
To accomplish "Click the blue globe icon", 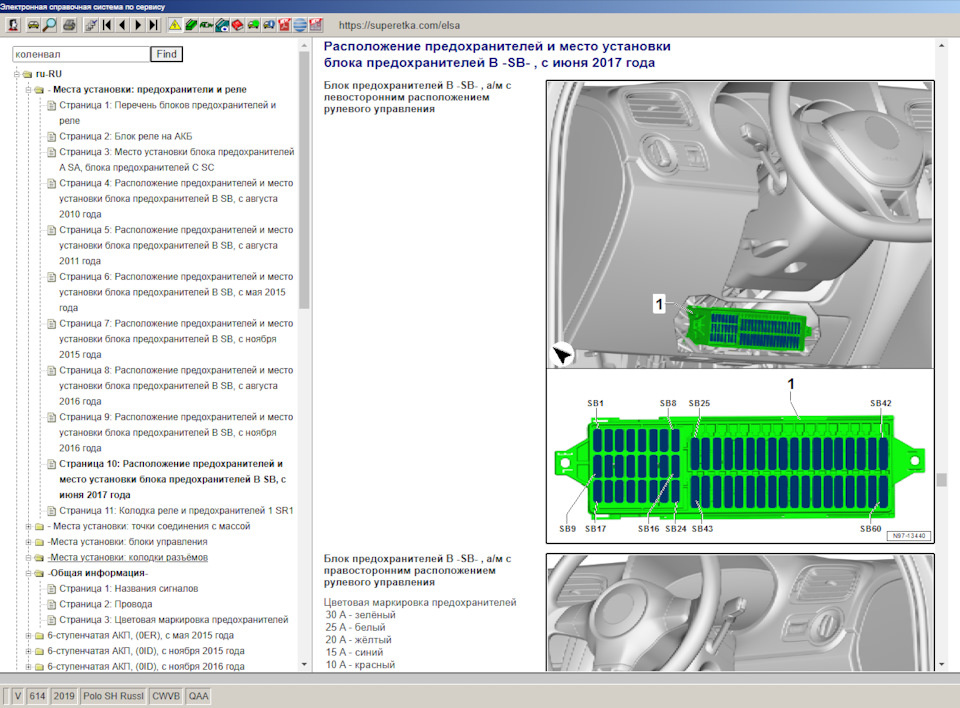I will point(300,25).
